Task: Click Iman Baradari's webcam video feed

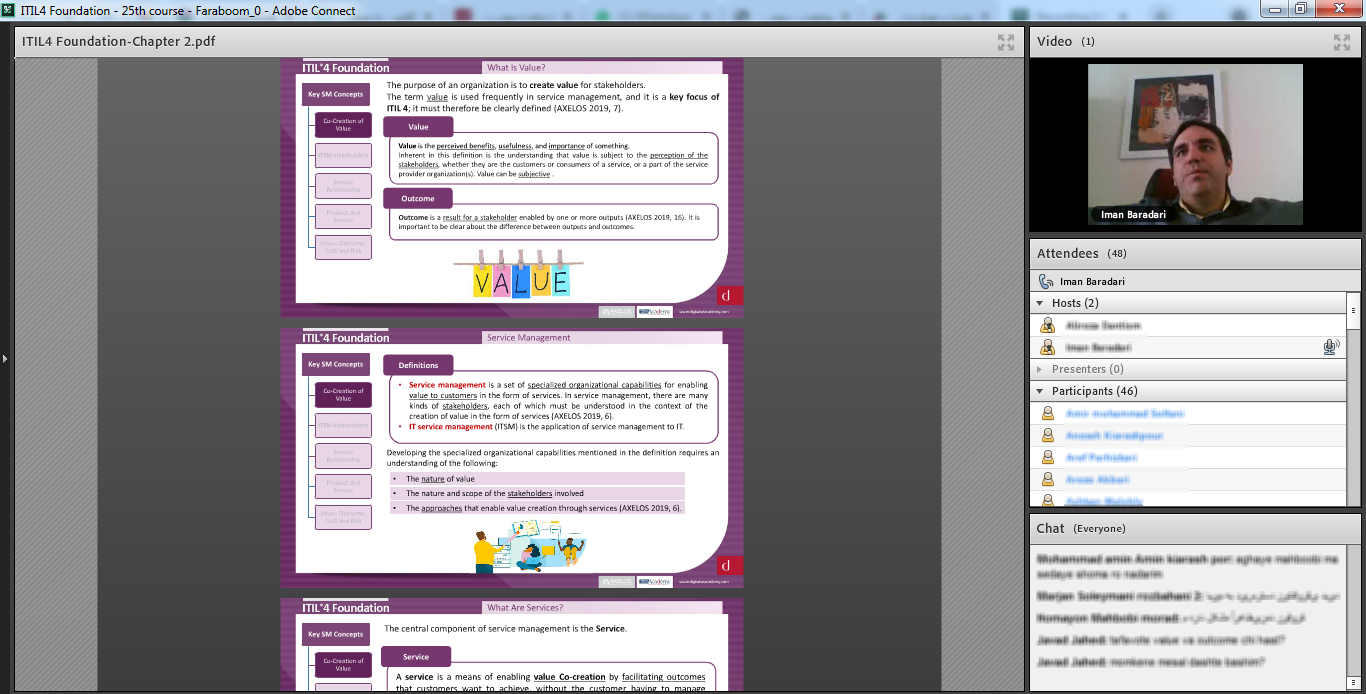Action: [x=1195, y=144]
